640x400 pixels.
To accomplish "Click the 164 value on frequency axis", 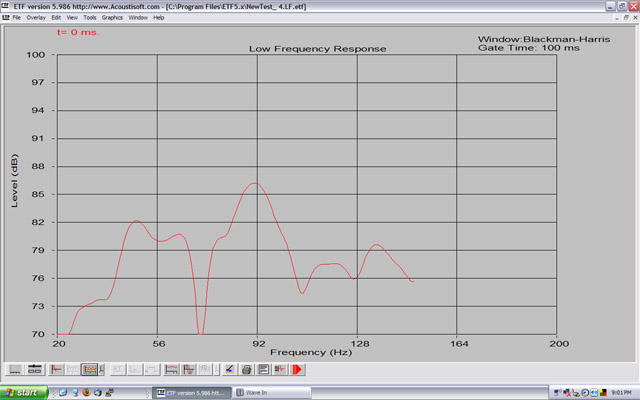I will [459, 344].
